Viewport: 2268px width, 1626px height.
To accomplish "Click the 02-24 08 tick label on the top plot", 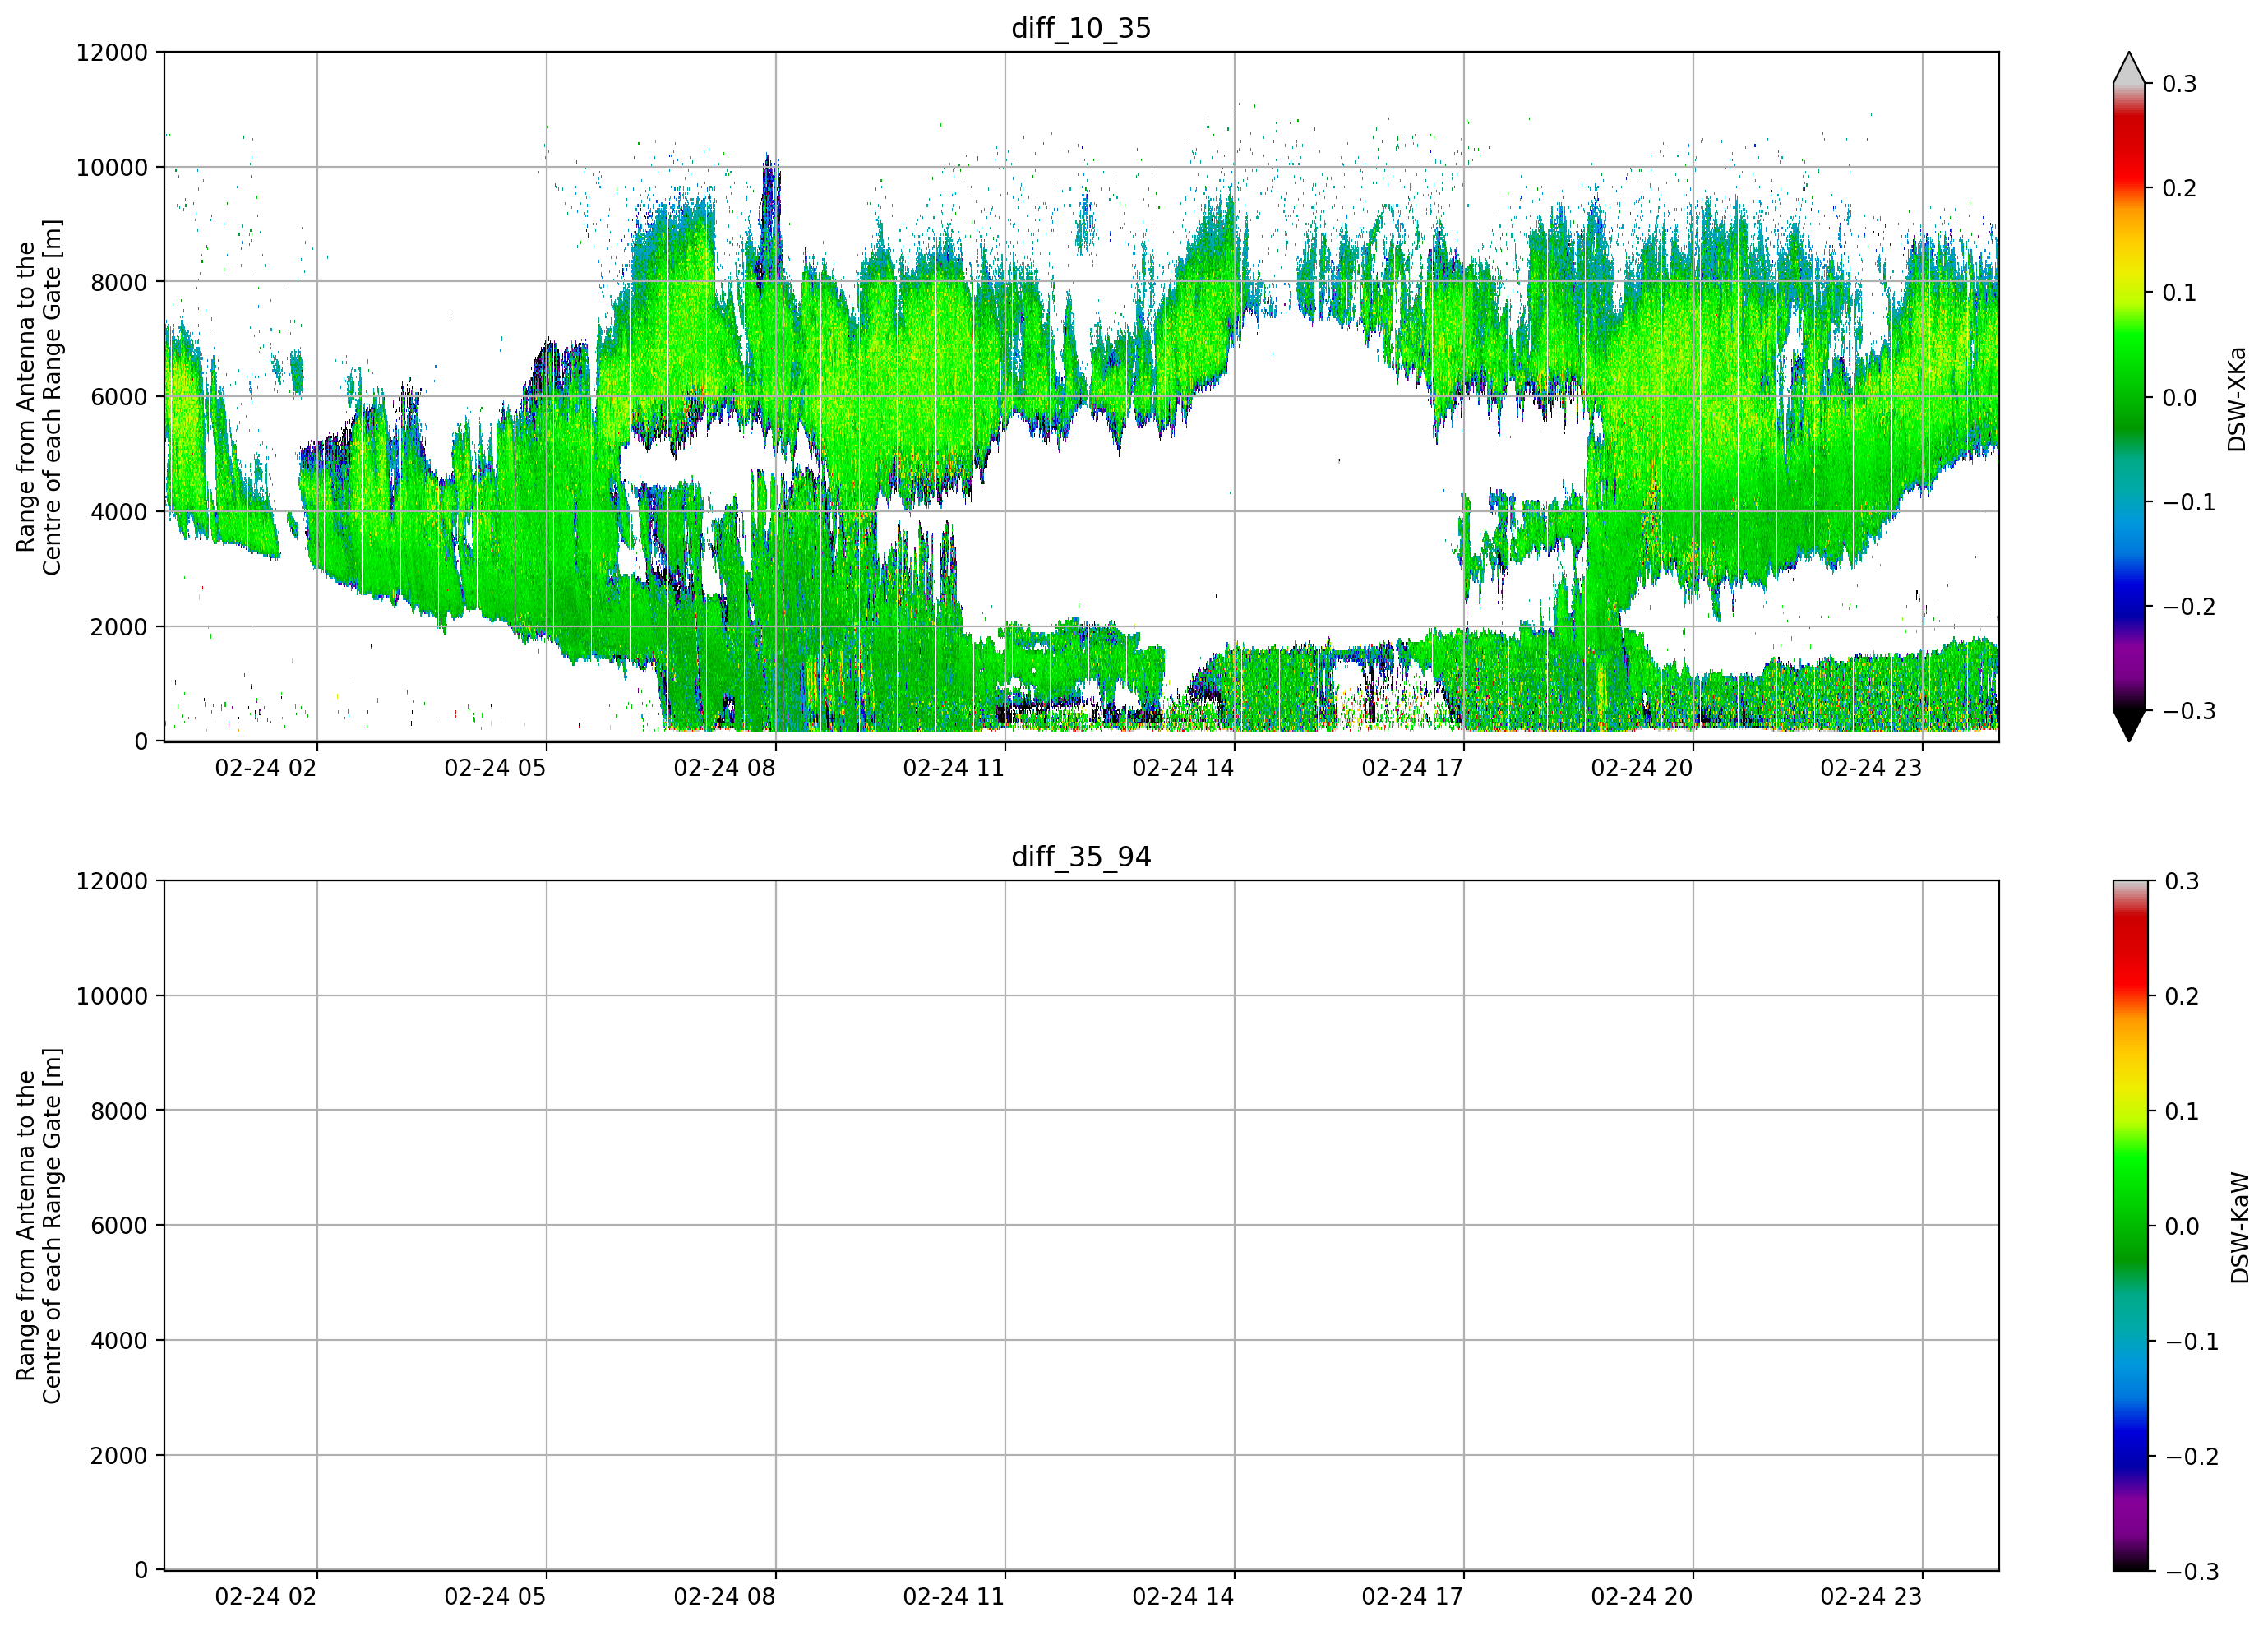I will (x=724, y=768).
